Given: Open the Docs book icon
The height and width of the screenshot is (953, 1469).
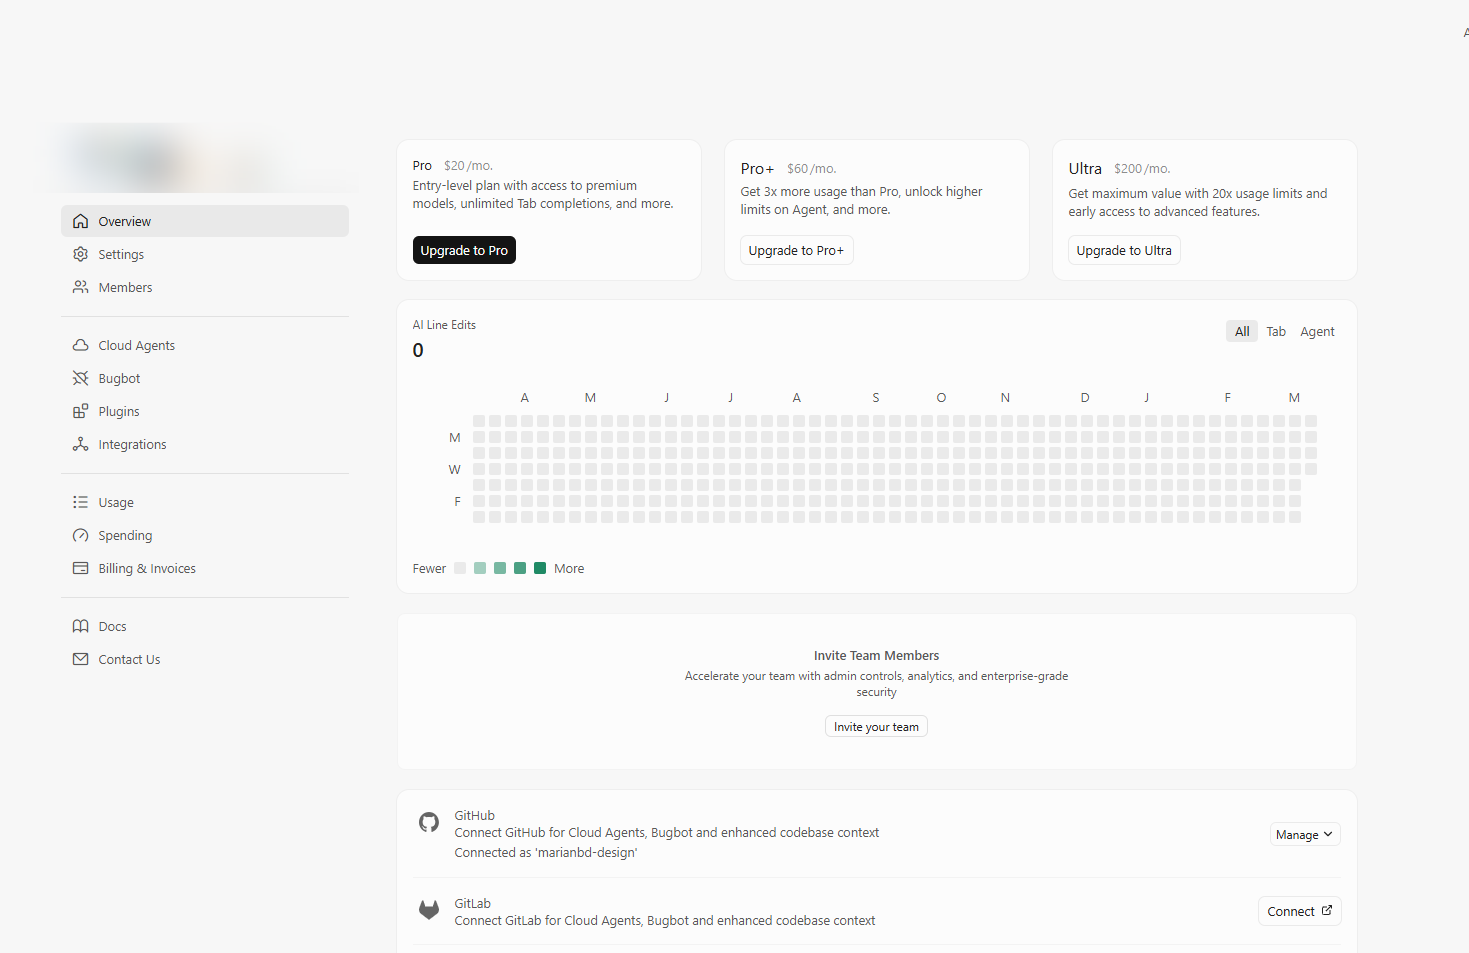Looking at the screenshot, I should 81,626.
